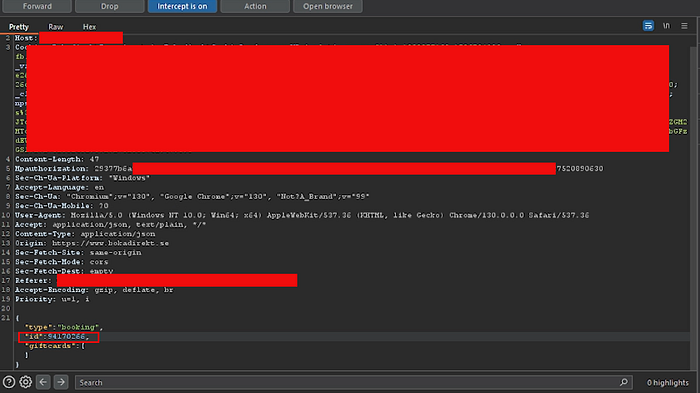Click Open browser button
Viewport: 700px width, 393px height.
[x=328, y=6]
